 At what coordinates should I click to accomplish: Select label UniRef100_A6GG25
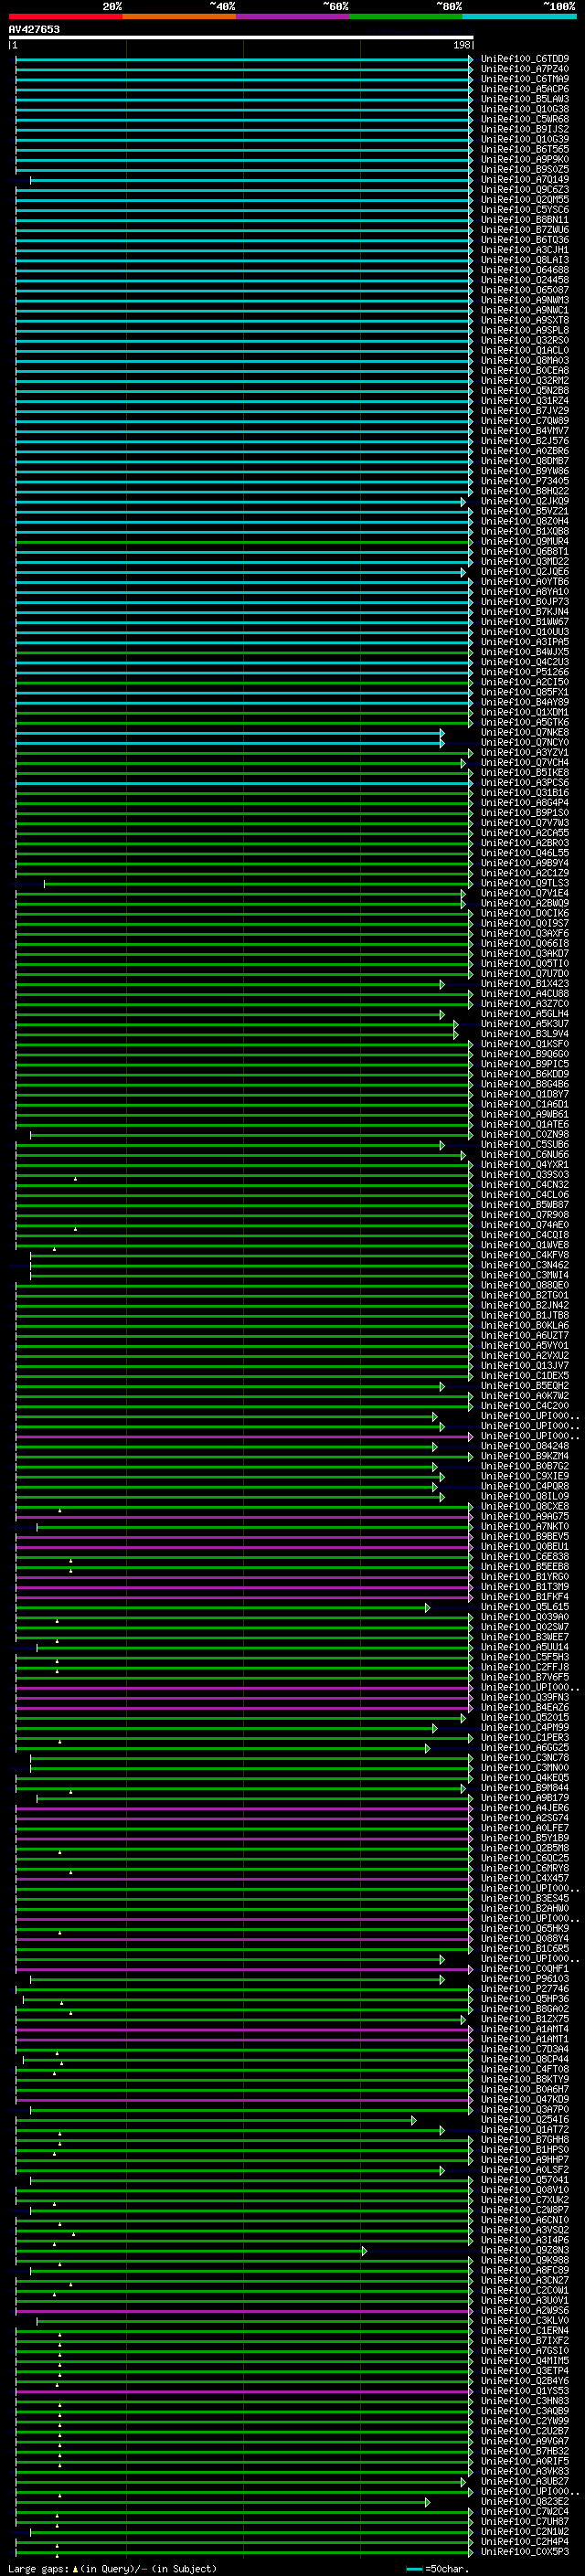[x=525, y=1748]
